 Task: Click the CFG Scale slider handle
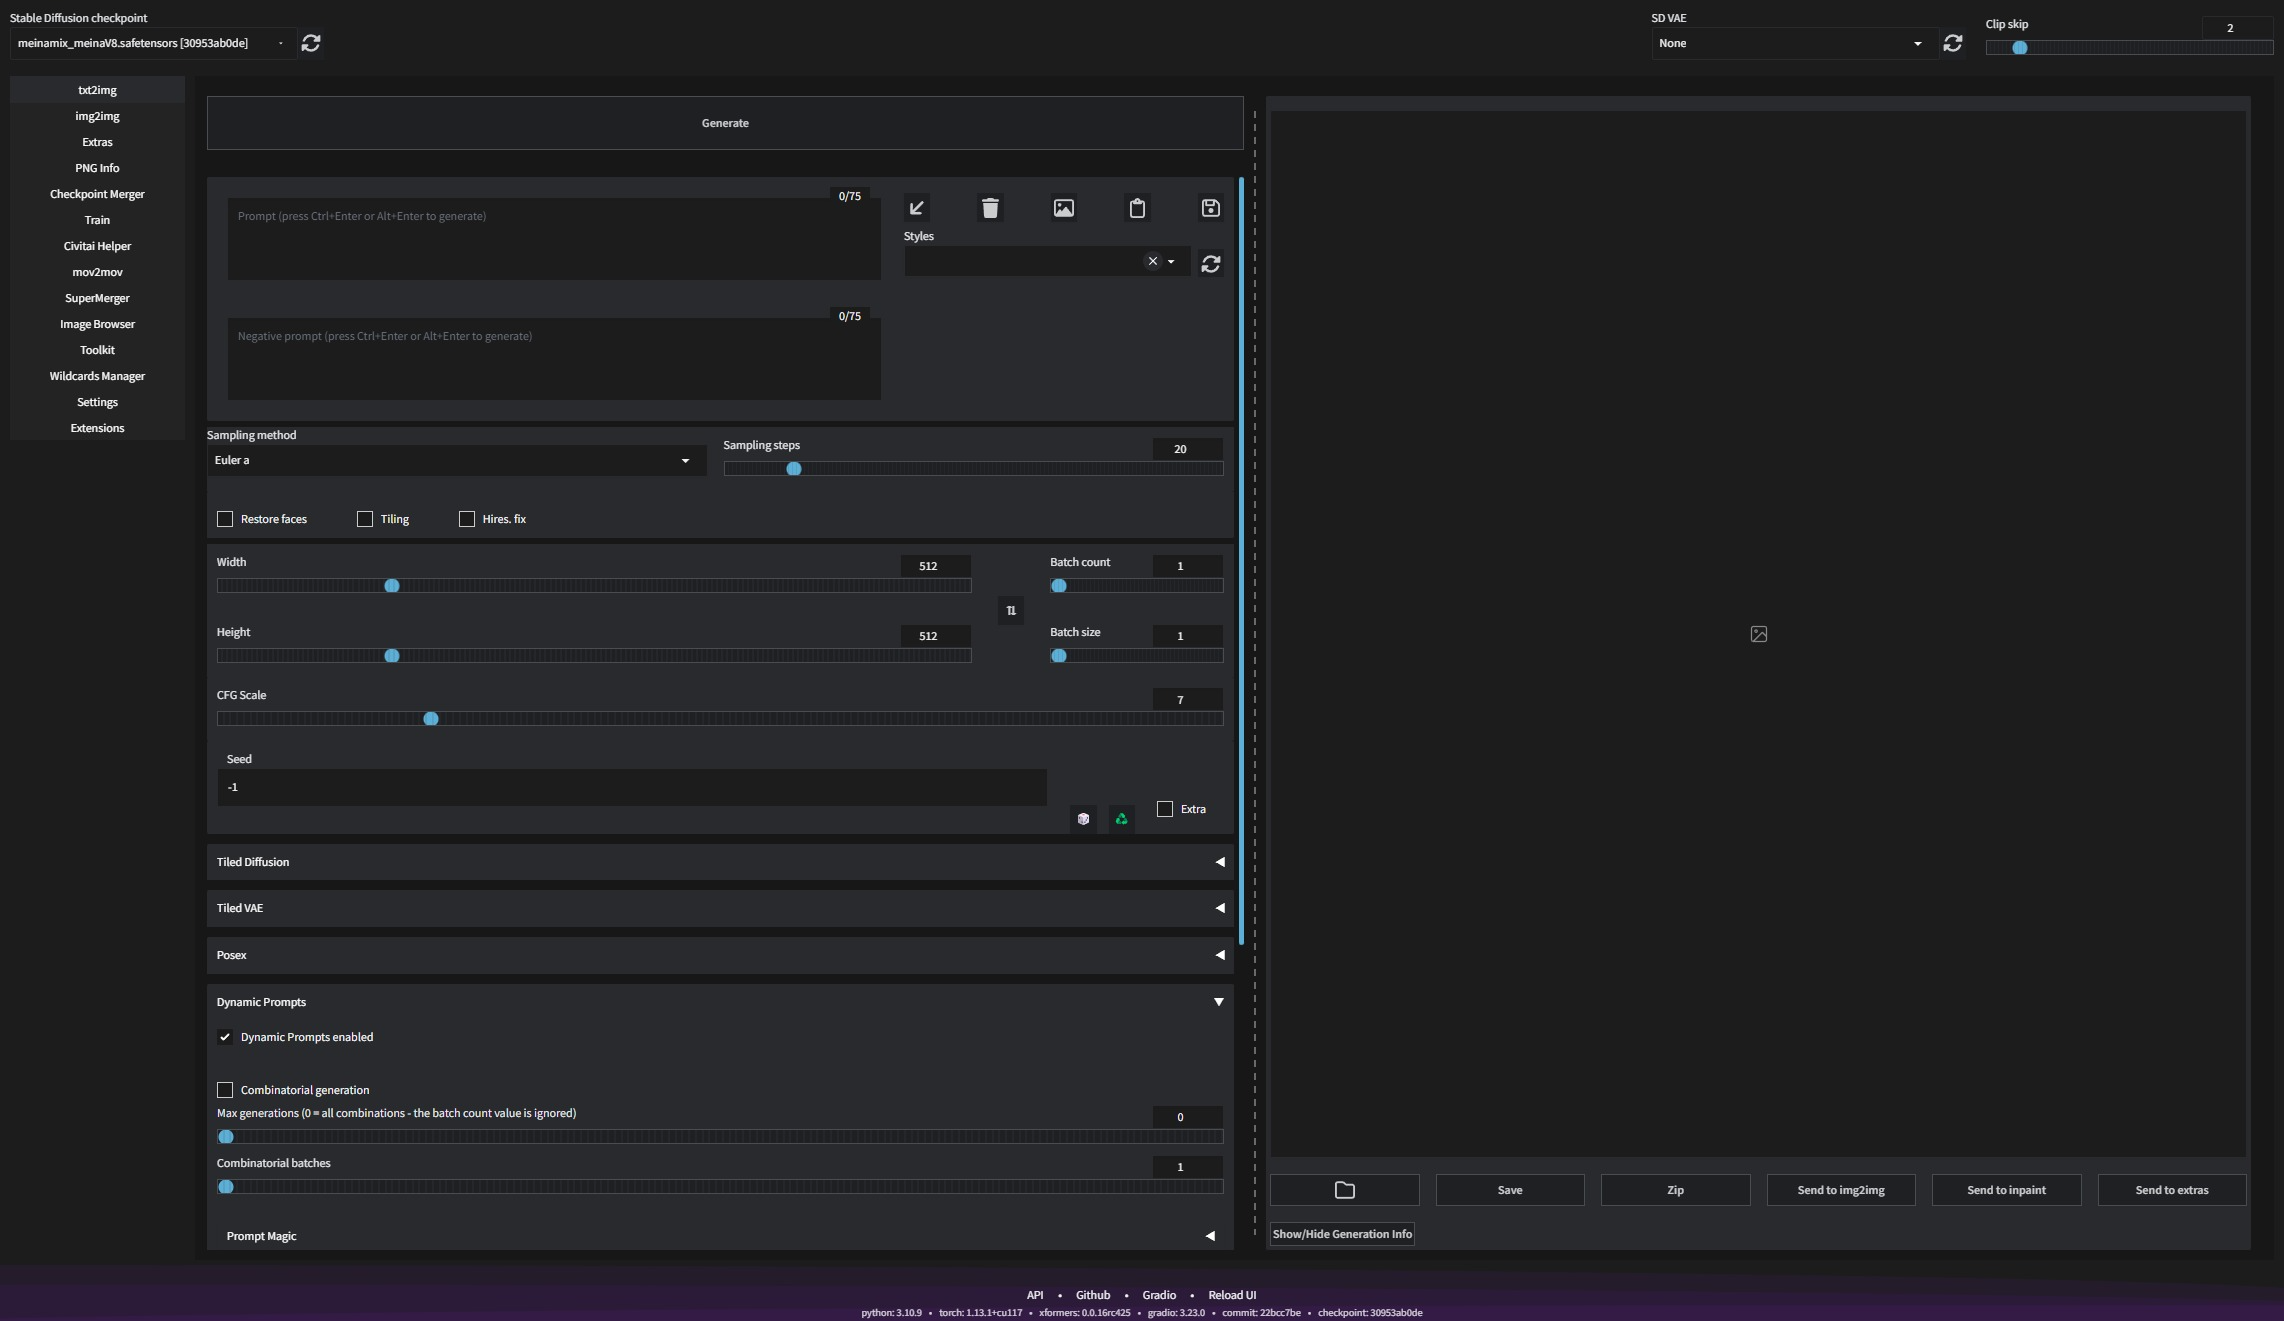(431, 719)
